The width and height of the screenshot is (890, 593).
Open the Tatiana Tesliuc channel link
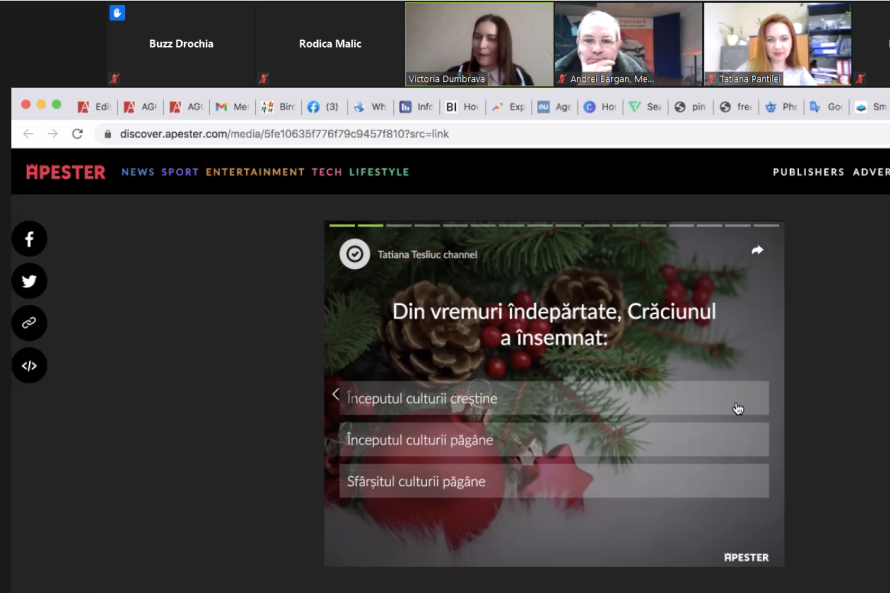coord(427,255)
